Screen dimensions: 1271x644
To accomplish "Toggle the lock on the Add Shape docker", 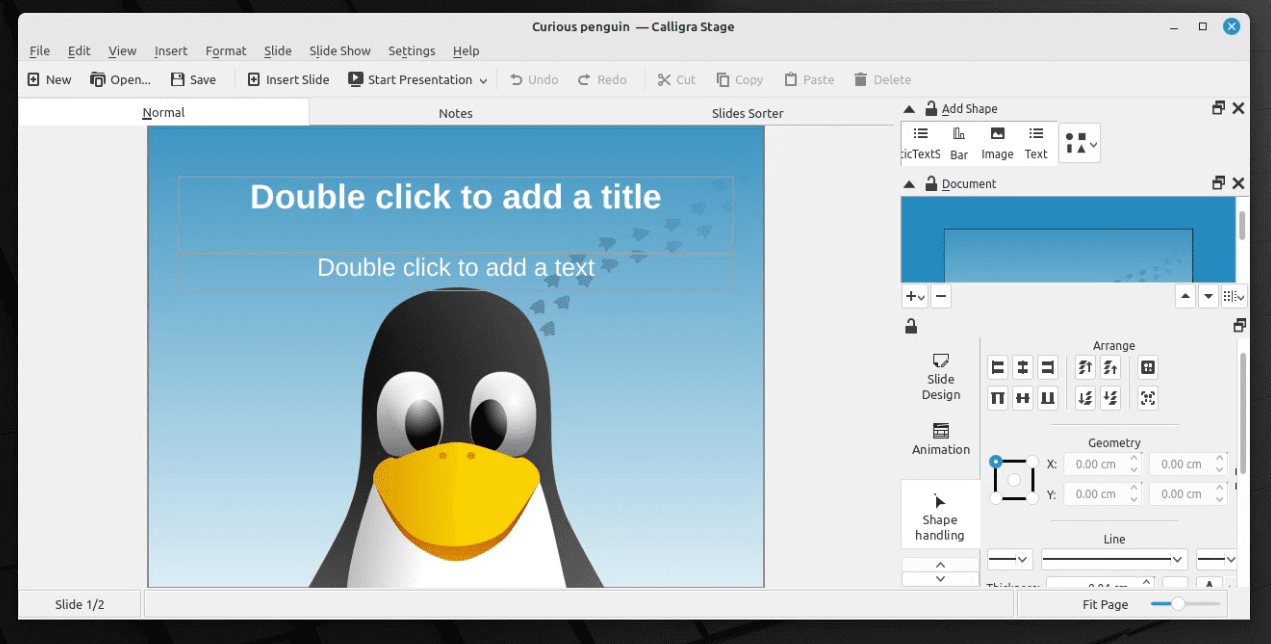I will point(931,108).
